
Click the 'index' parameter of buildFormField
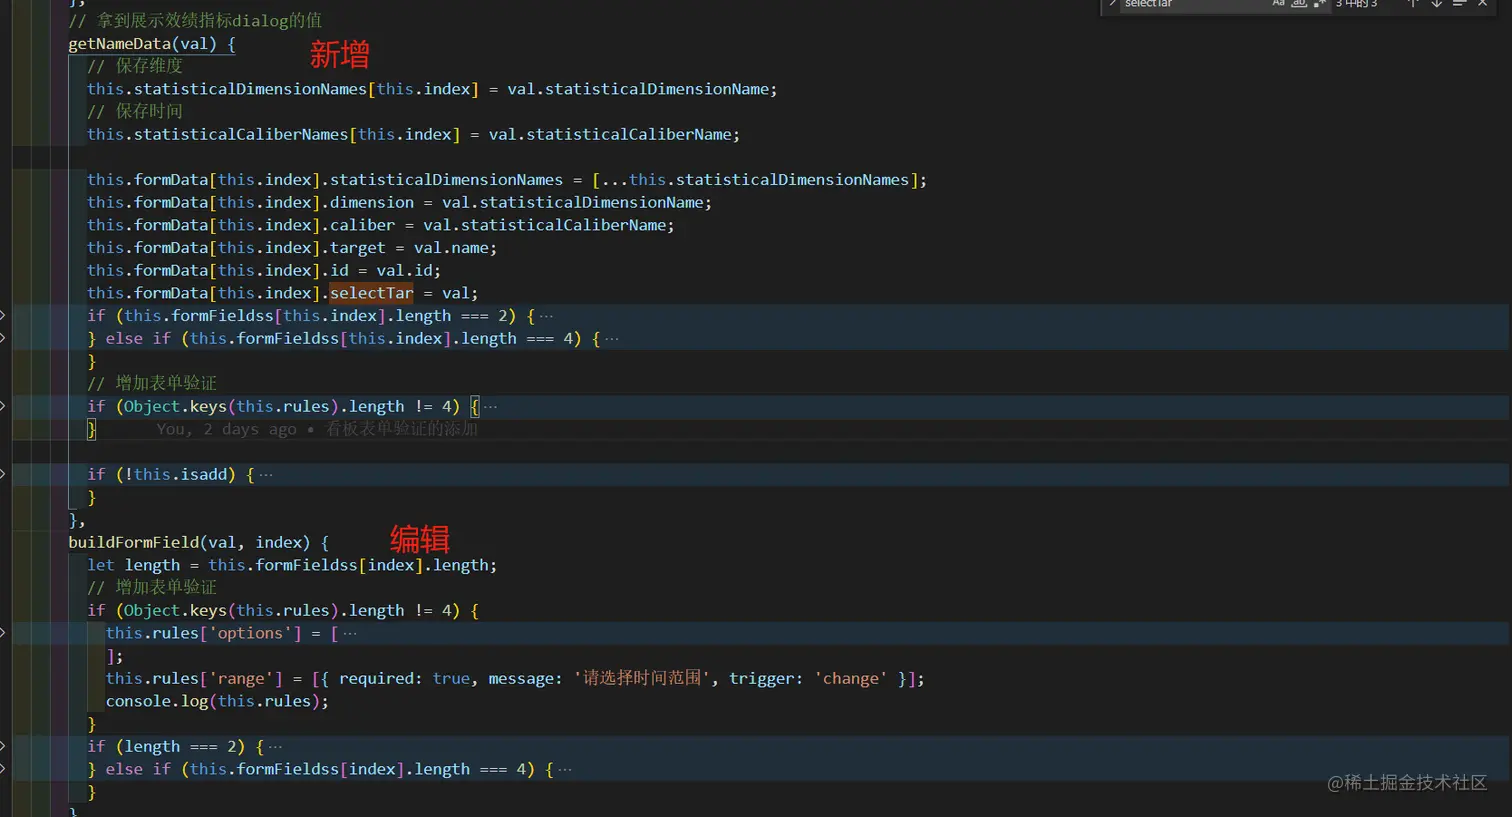tap(278, 542)
